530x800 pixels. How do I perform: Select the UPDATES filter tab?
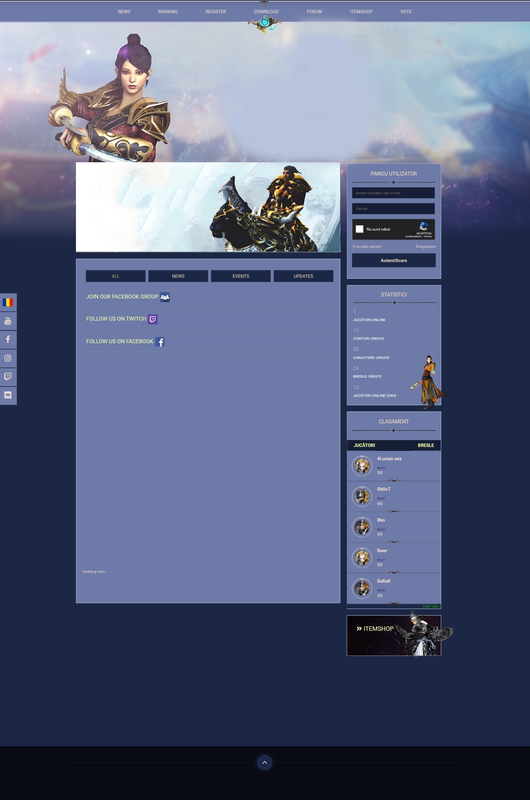[x=304, y=276]
